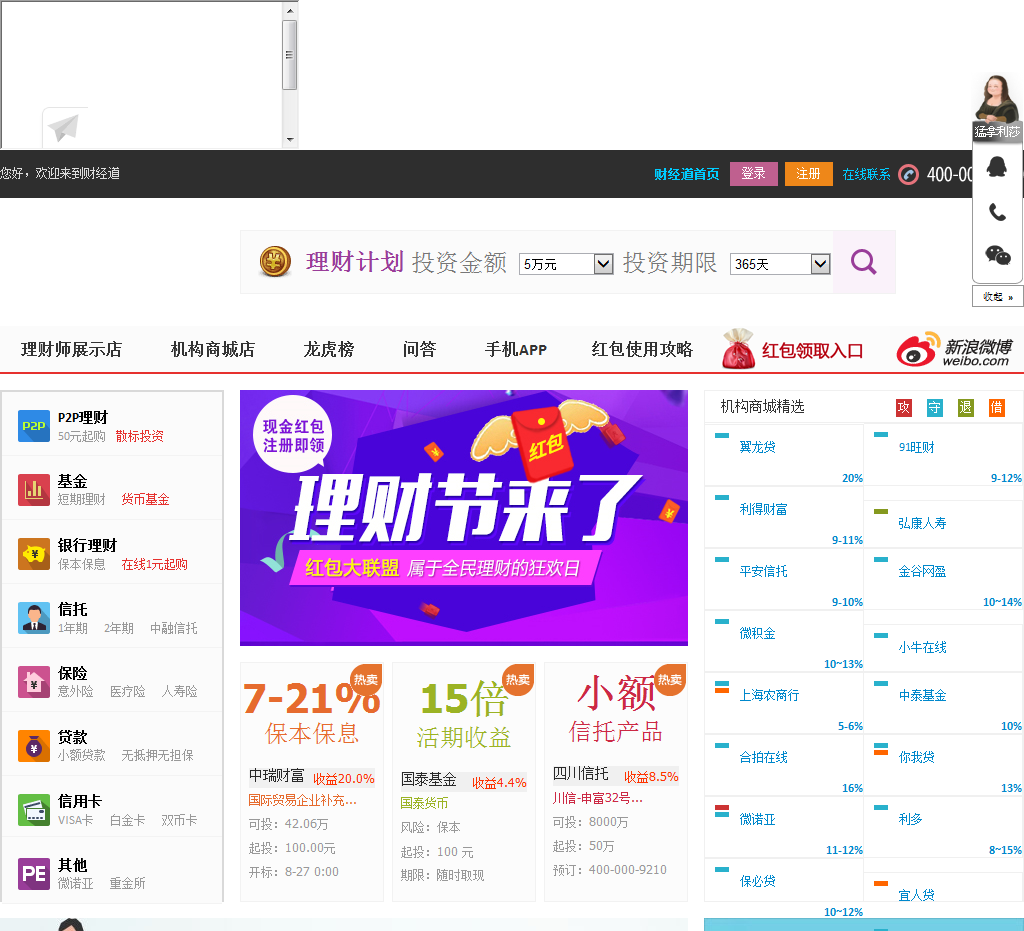Click the gold coin 理财计划 icon
The height and width of the screenshot is (931, 1024).
[275, 262]
